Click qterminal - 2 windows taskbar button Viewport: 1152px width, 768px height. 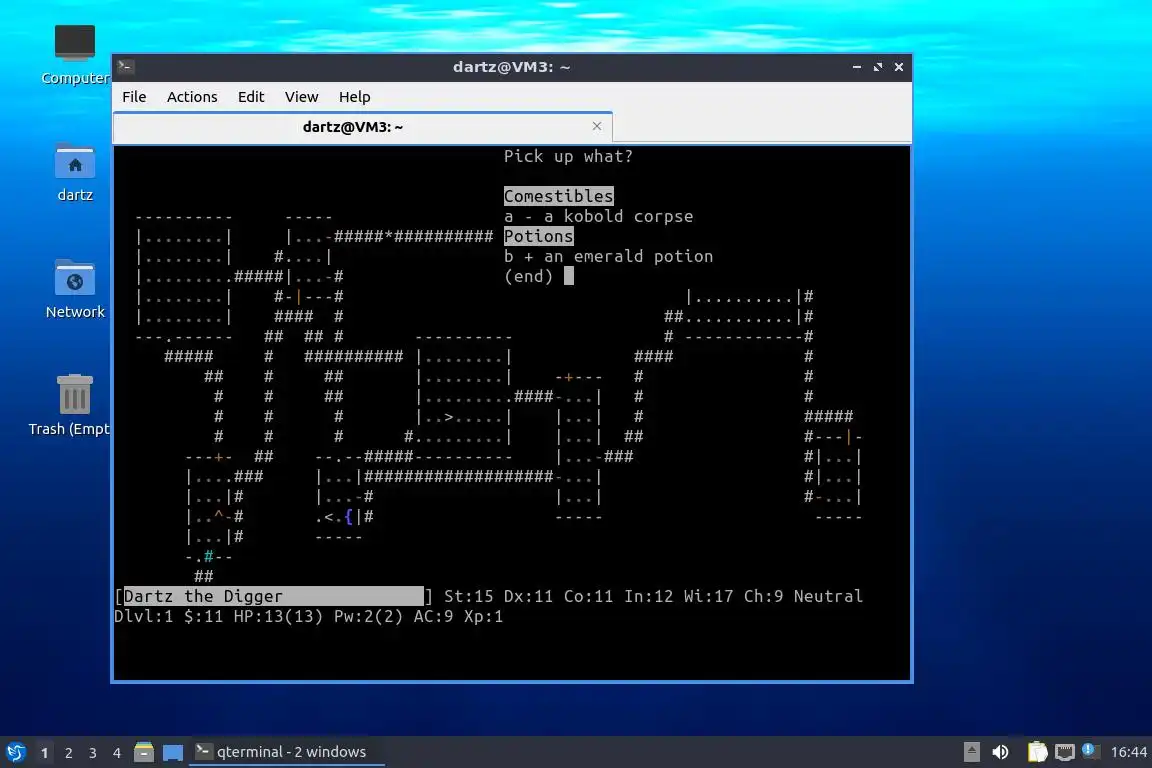pyautogui.click(x=287, y=752)
